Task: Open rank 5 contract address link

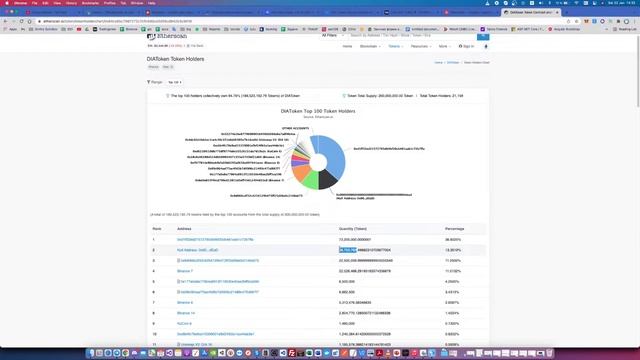Action: tap(220, 282)
